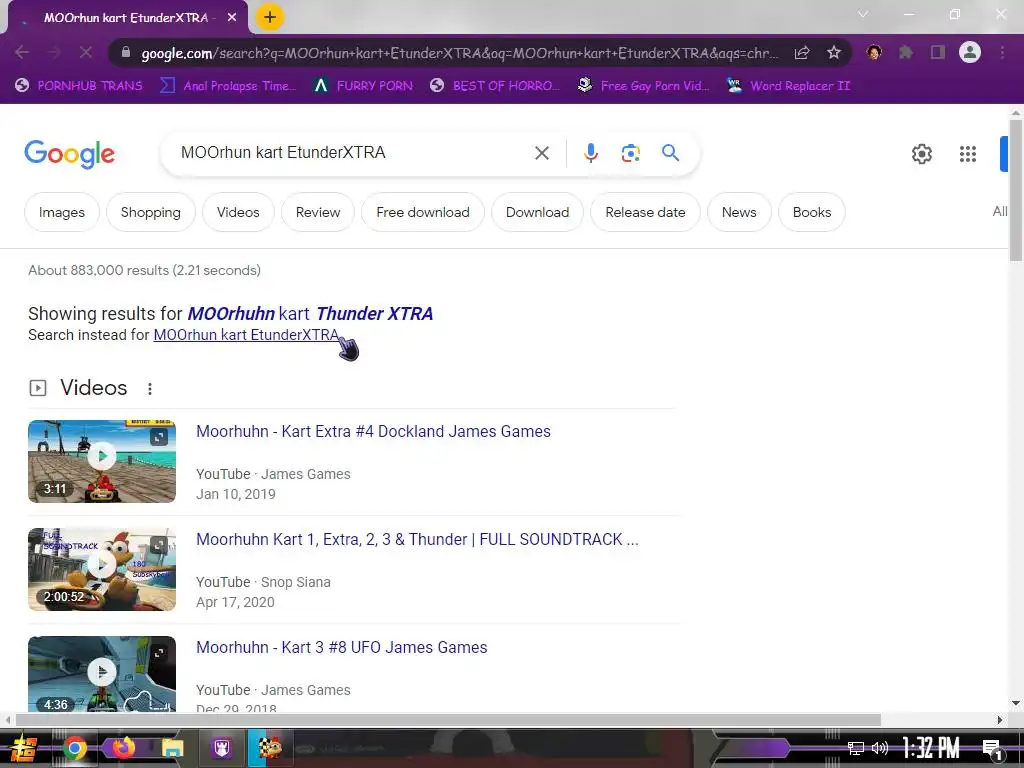Select the Free download filter chip
Screen dimensions: 1024x768
click(423, 212)
